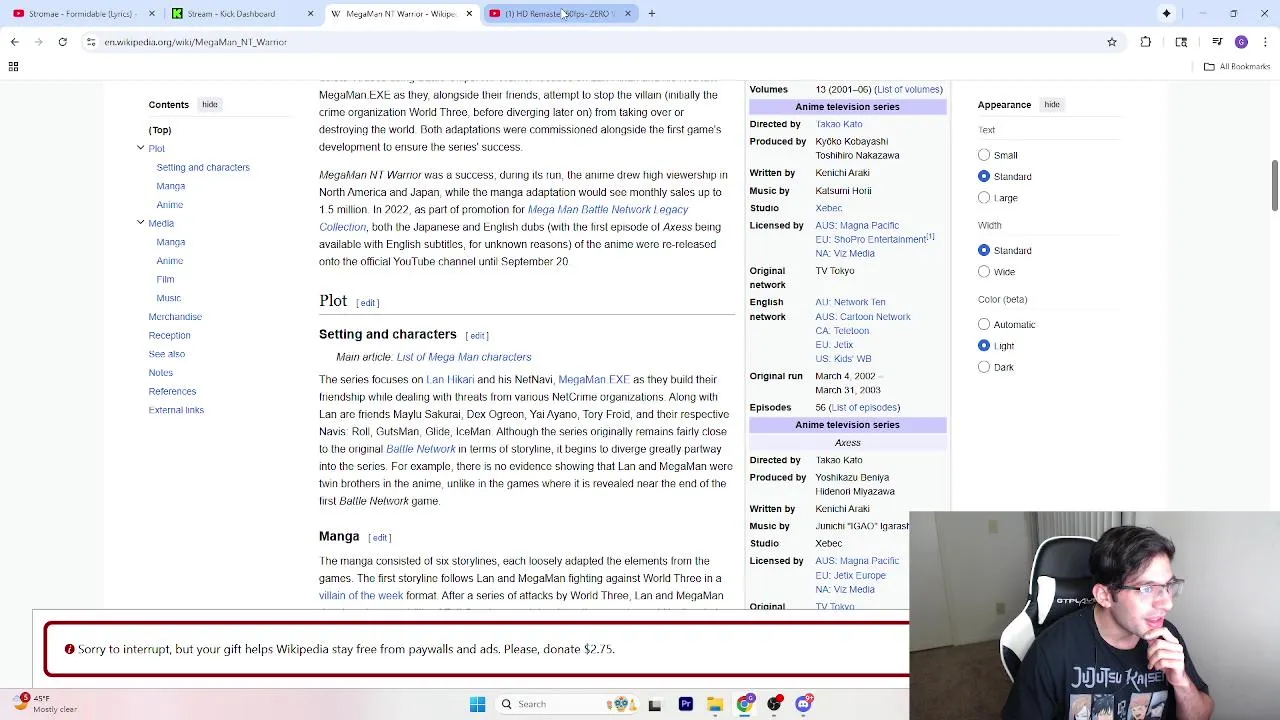Go to Merchandise in Contents
This screenshot has width=1280, height=720.
click(175, 317)
